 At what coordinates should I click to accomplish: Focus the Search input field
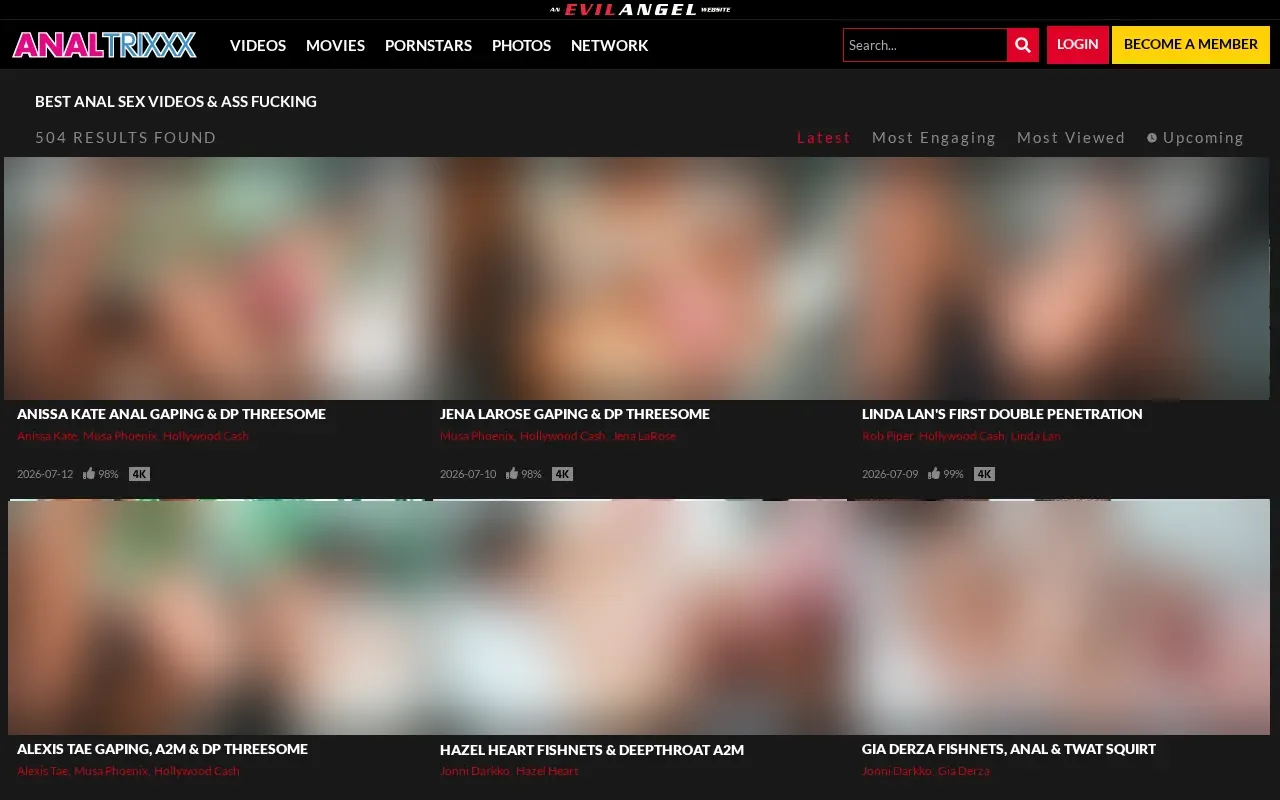point(925,45)
